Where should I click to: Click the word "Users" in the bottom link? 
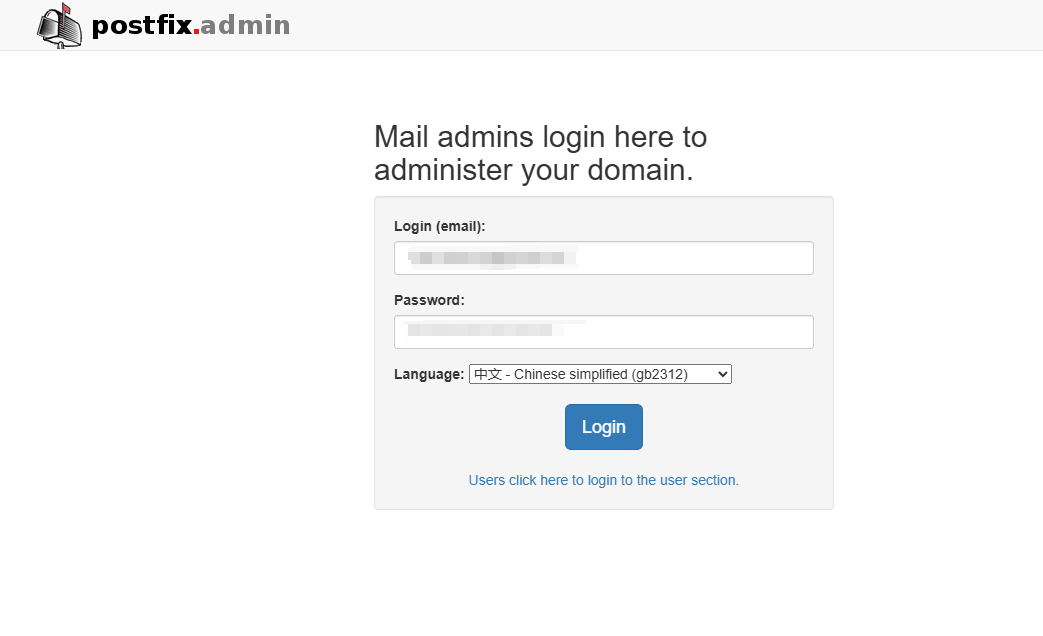click(486, 480)
